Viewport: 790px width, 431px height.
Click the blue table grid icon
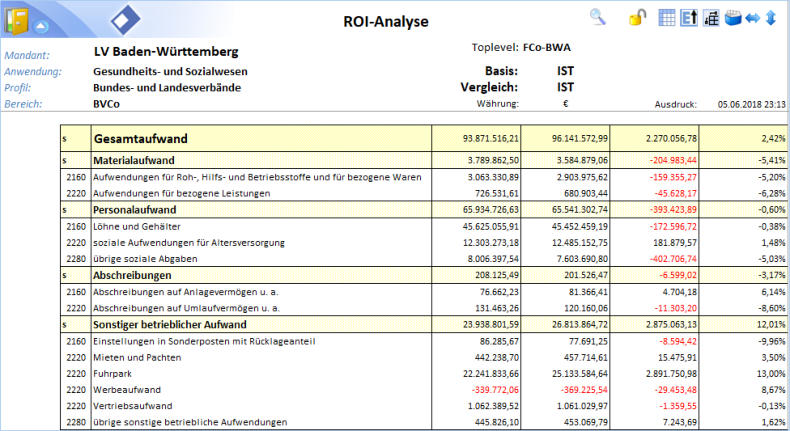668,17
